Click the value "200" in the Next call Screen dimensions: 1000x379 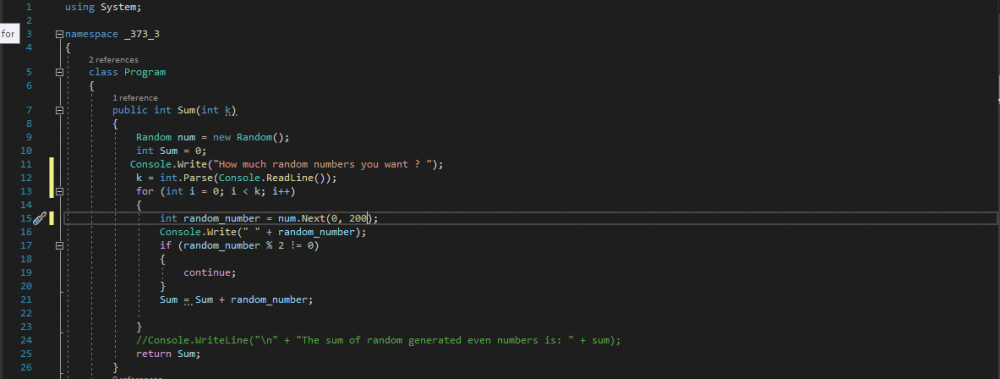tap(358, 218)
